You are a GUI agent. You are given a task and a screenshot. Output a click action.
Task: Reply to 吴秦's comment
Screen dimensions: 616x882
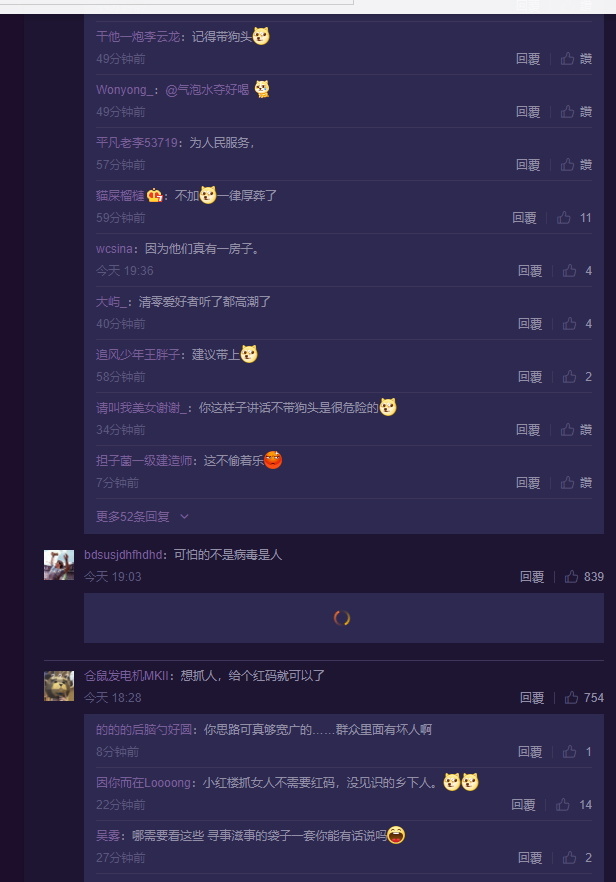point(529,858)
